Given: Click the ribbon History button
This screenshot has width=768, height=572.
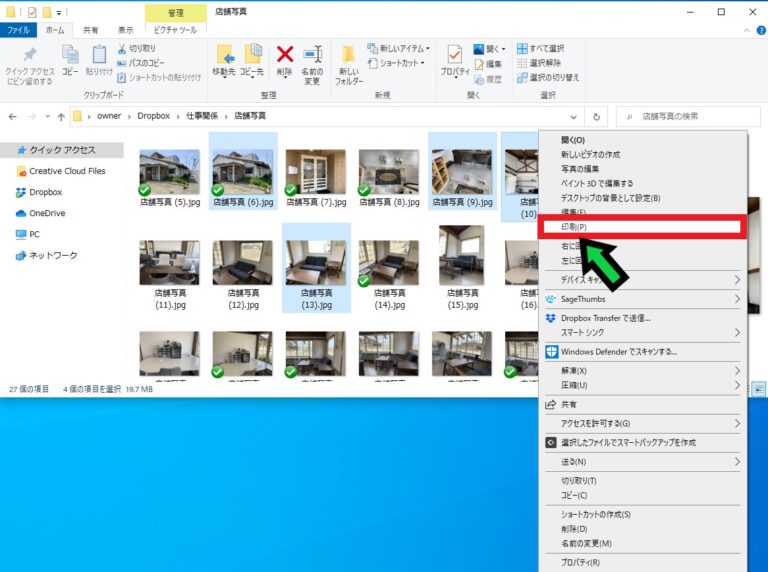Looking at the screenshot, I should point(488,79).
